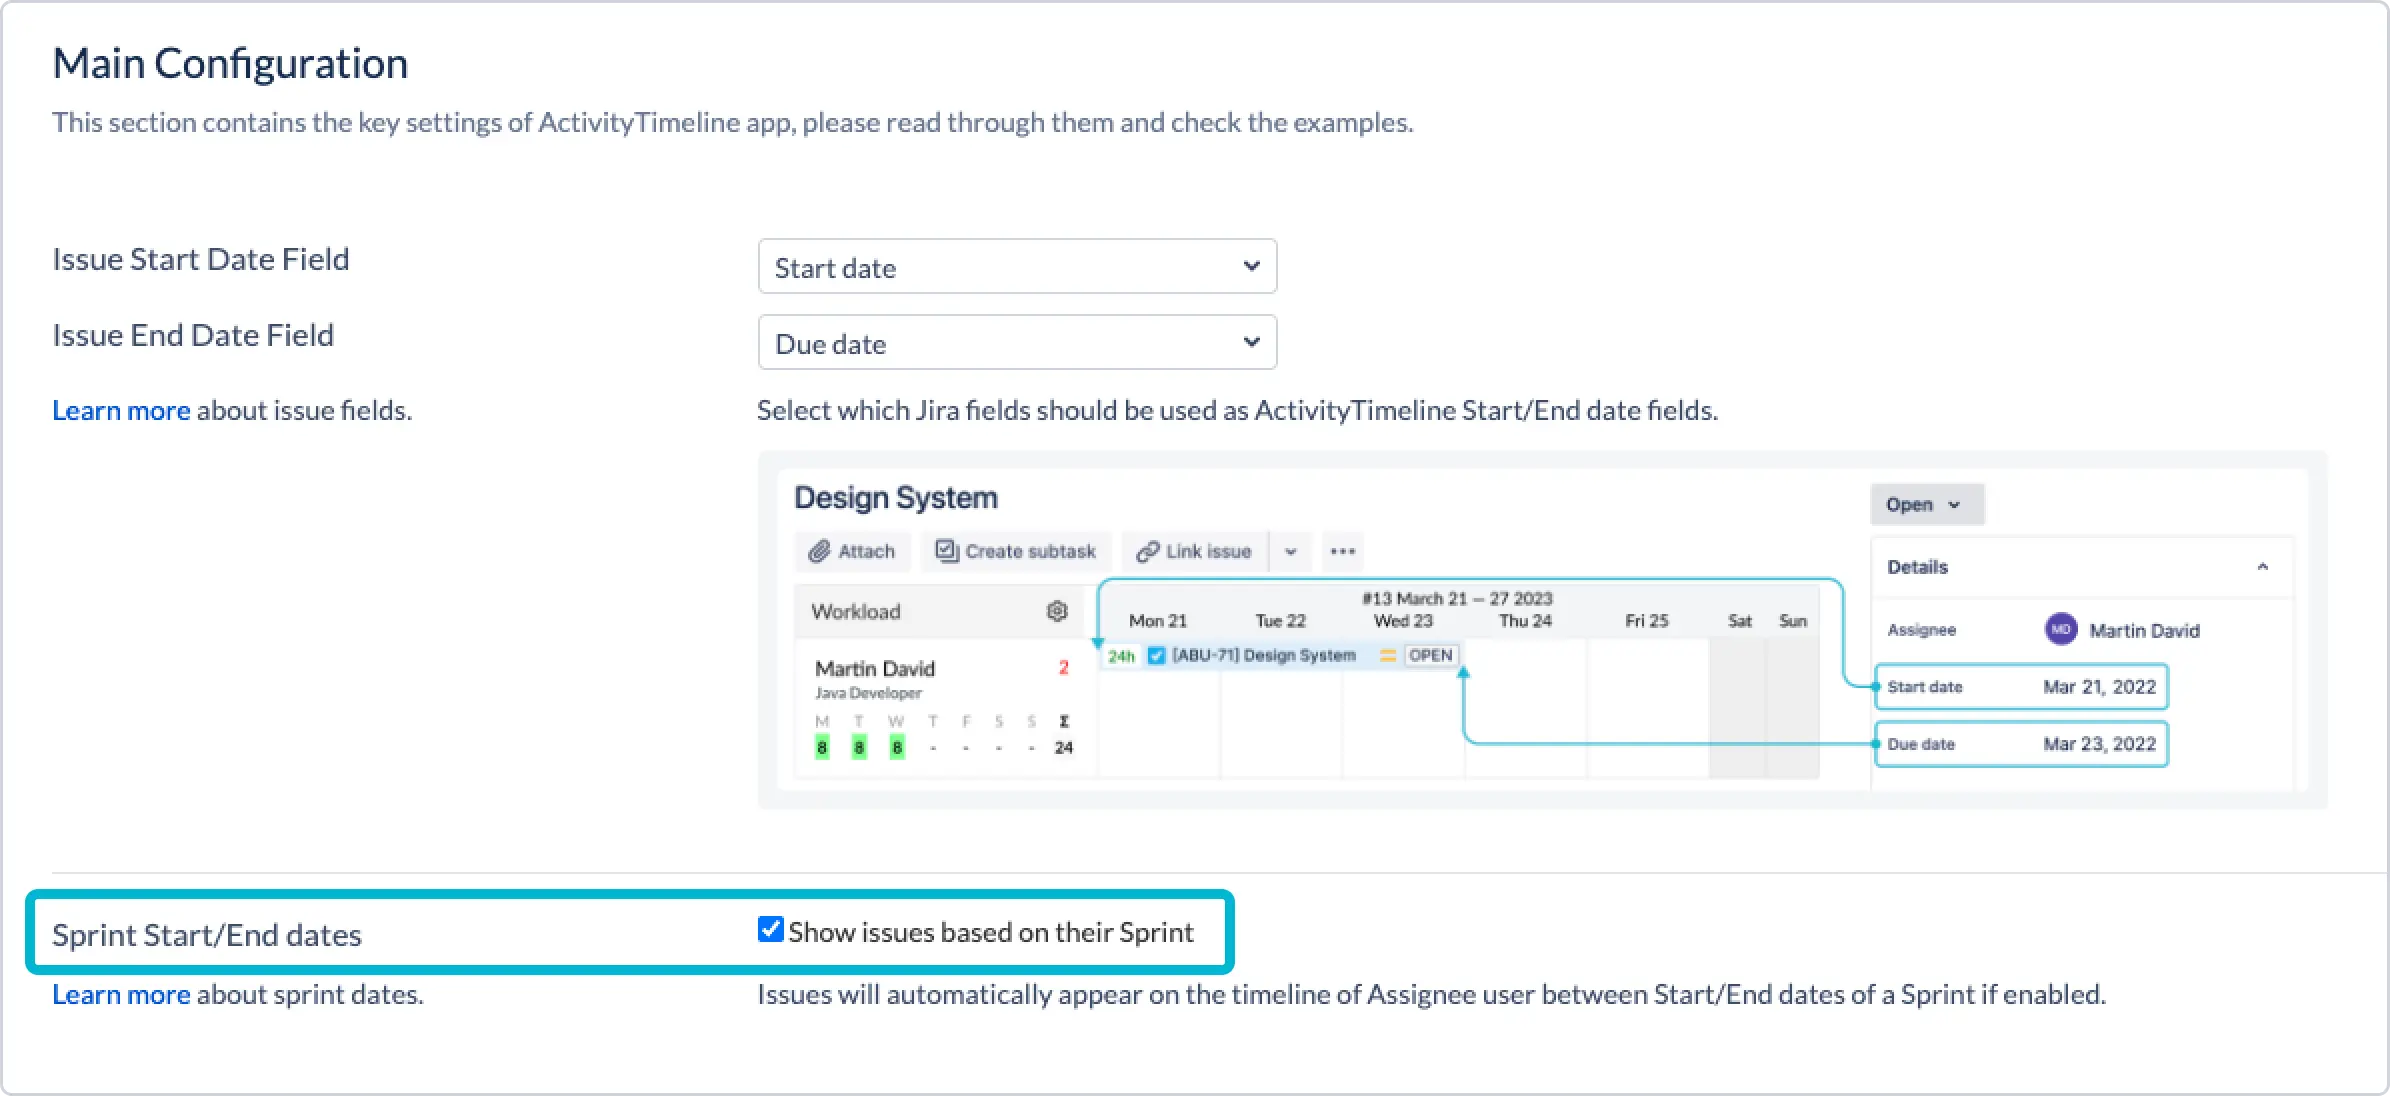Follow Learn more about sprint dates link
The width and height of the screenshot is (2390, 1096).
121,995
